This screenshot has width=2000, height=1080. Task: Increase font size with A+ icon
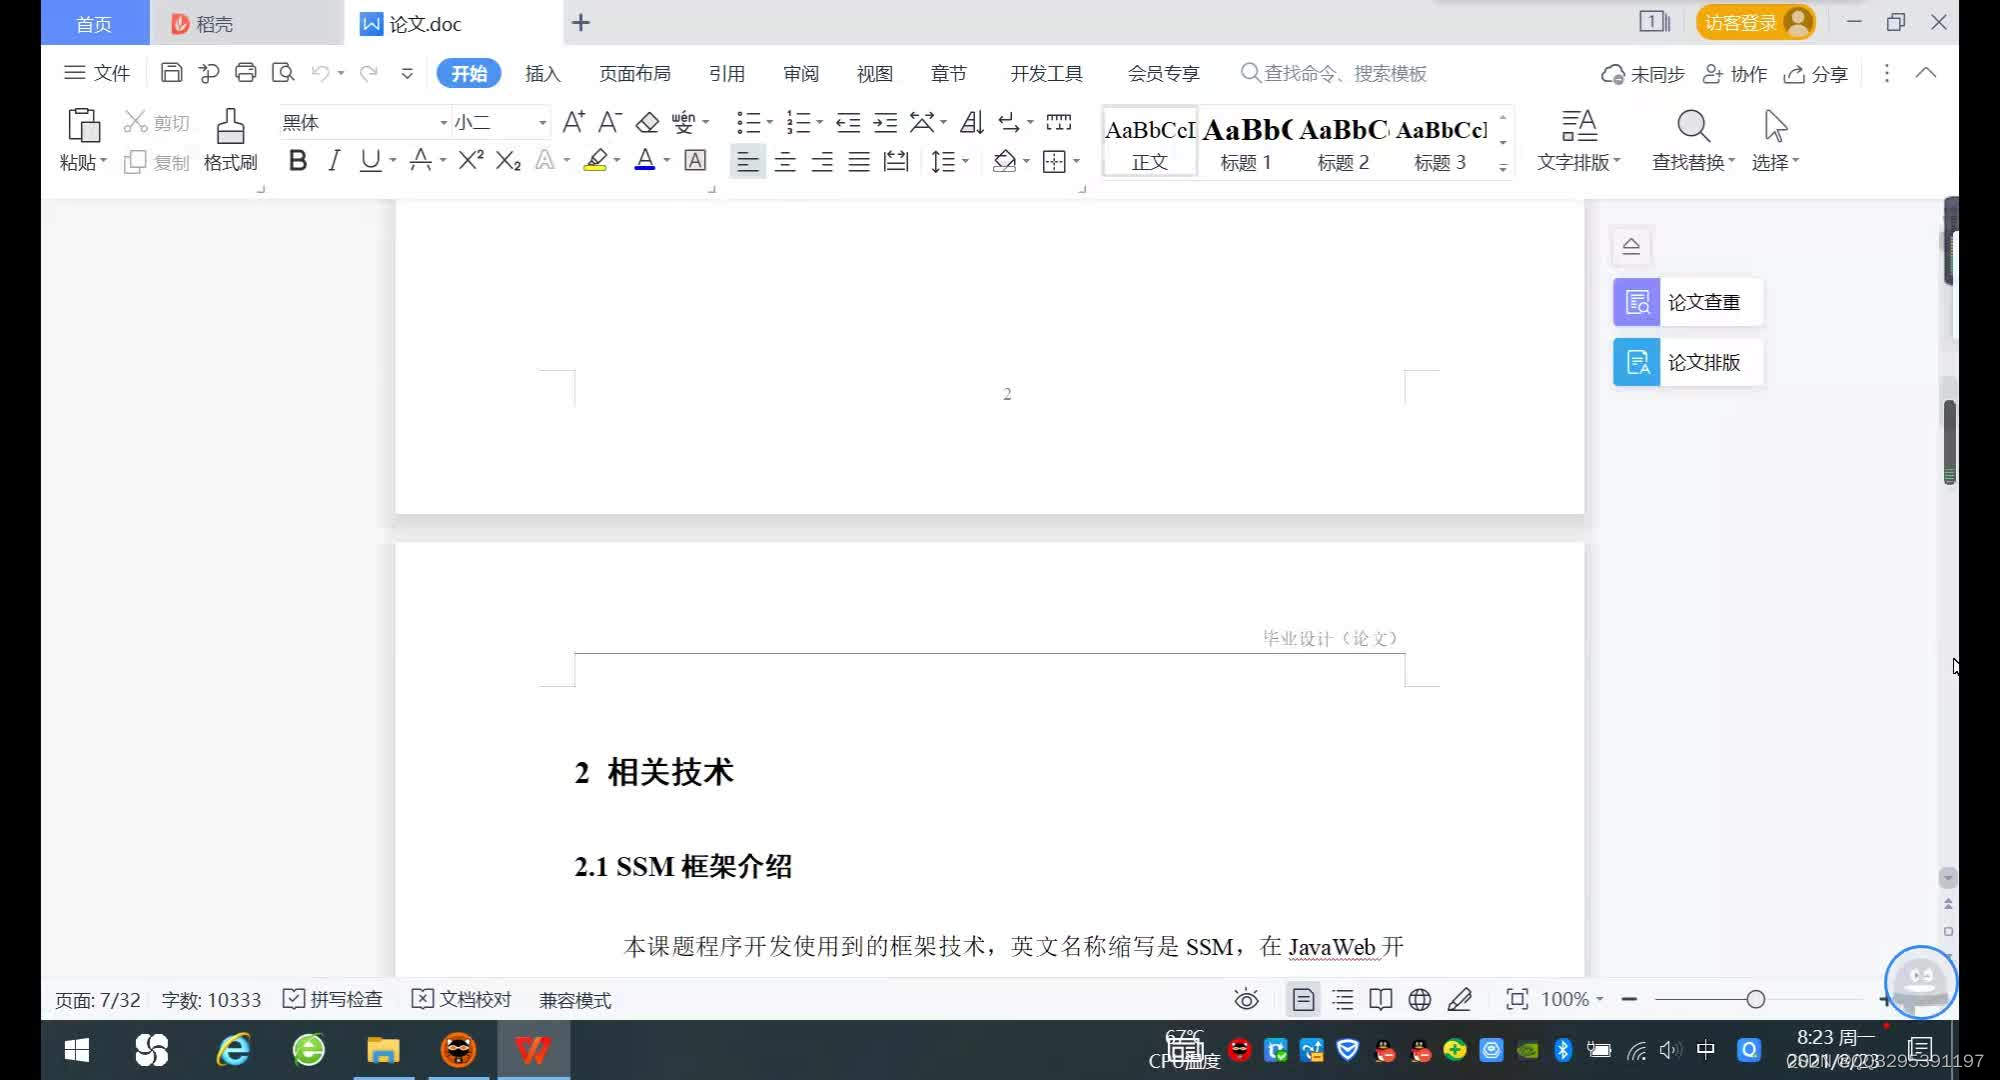(x=573, y=122)
